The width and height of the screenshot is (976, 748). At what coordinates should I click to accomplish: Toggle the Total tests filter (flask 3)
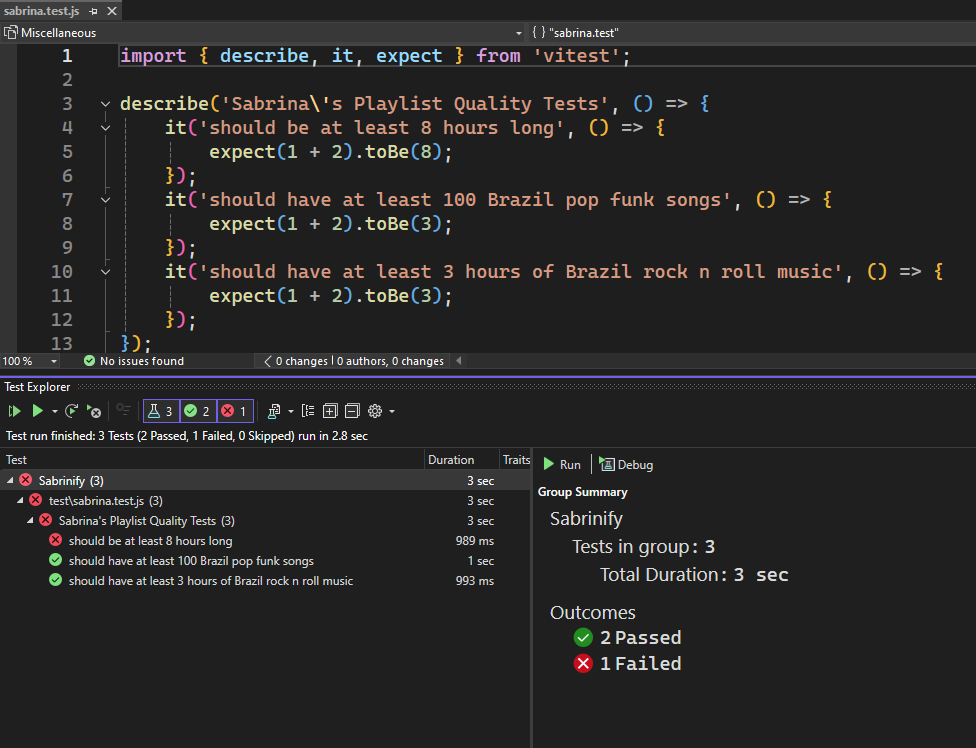tap(160, 411)
